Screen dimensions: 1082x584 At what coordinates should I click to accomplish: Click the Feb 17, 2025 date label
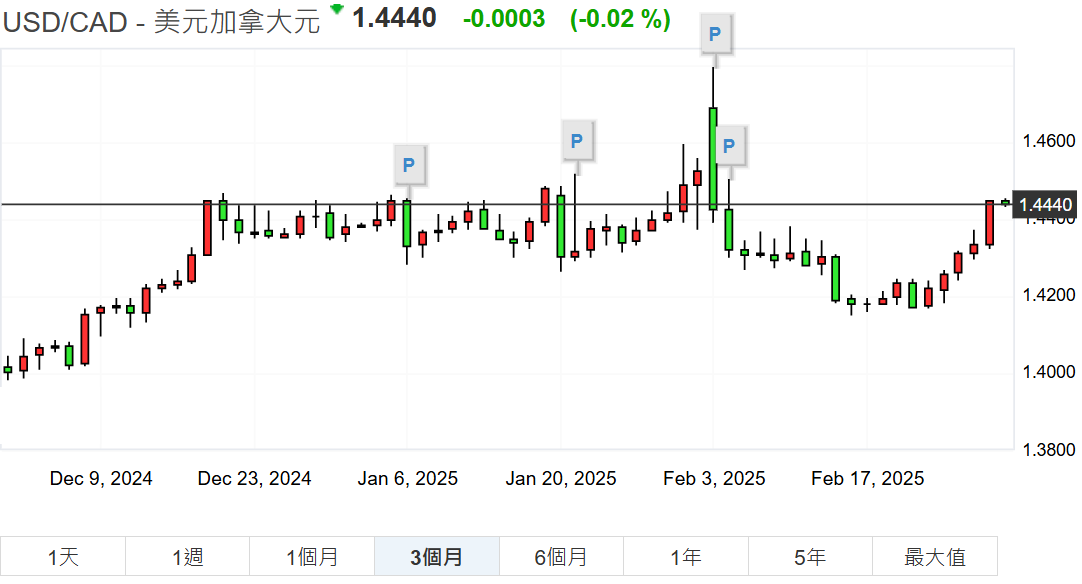pos(867,478)
